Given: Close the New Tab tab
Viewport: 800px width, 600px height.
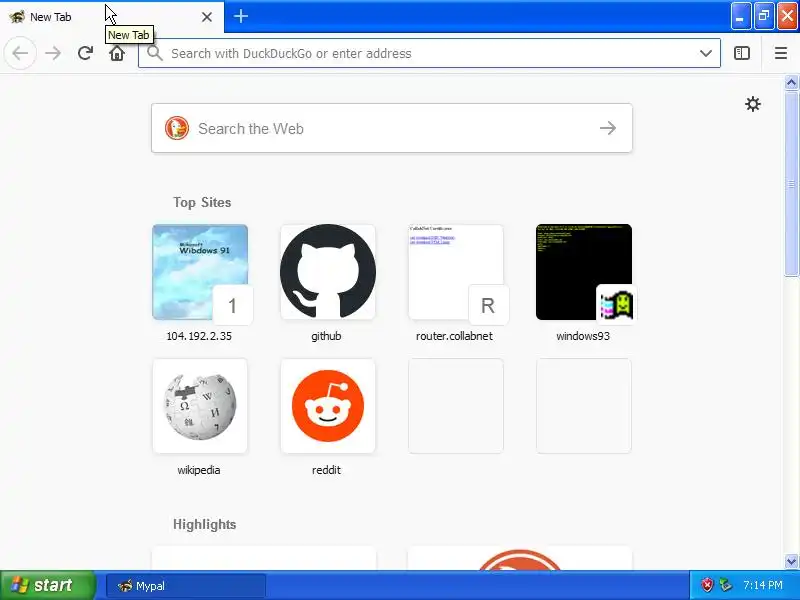Looking at the screenshot, I should point(207,17).
